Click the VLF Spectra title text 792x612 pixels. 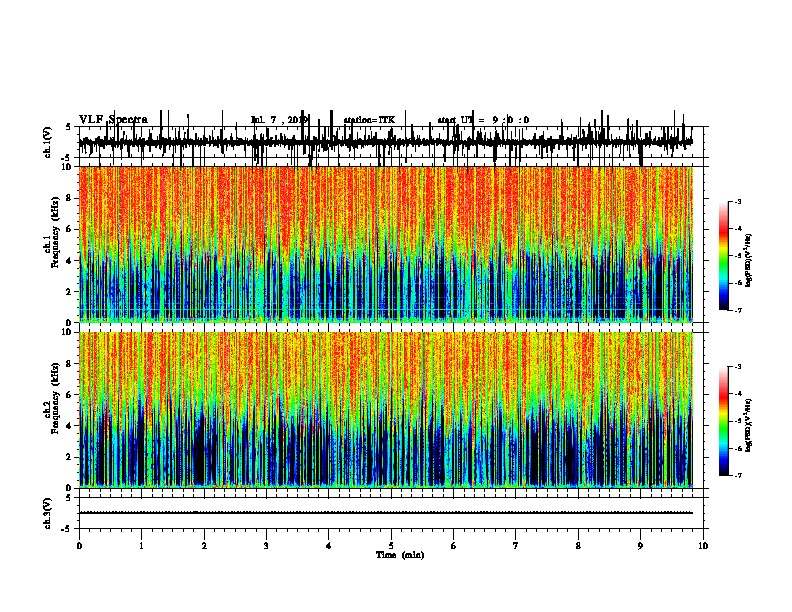click(113, 120)
